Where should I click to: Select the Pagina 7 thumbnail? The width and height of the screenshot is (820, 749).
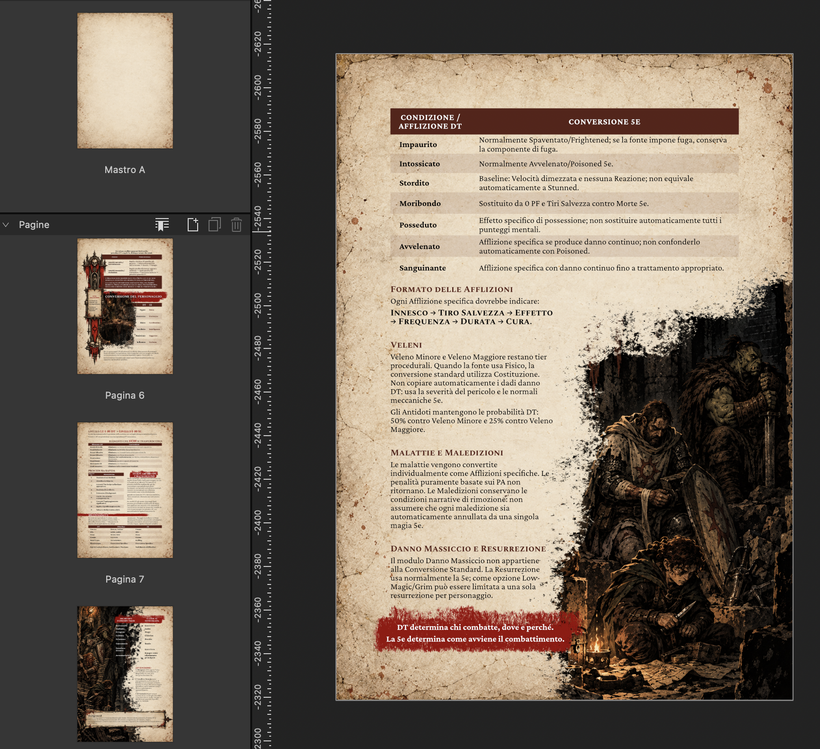(x=125, y=490)
